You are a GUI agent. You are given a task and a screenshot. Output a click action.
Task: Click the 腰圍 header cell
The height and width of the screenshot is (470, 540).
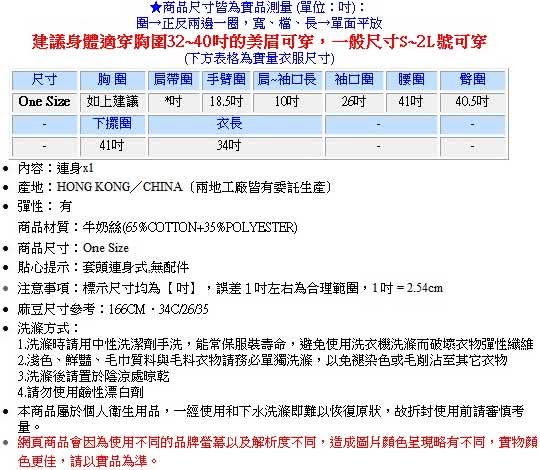pos(411,80)
